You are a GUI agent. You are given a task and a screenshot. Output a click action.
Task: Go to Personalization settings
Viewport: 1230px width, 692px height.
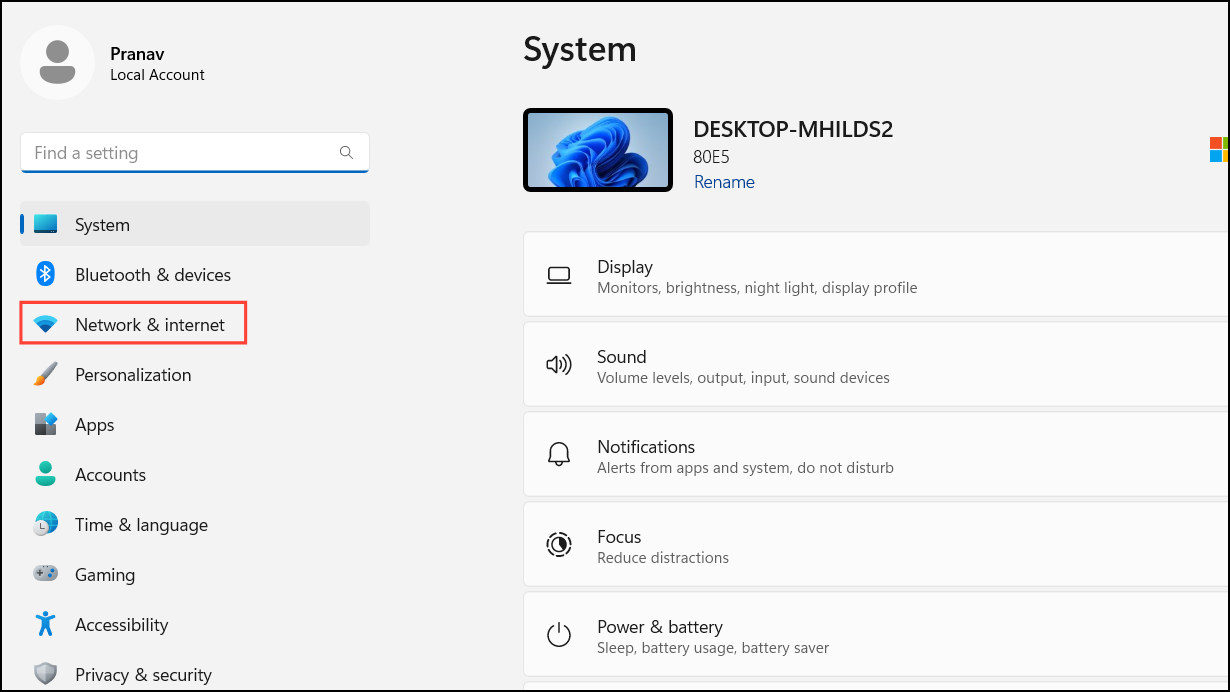195,374
